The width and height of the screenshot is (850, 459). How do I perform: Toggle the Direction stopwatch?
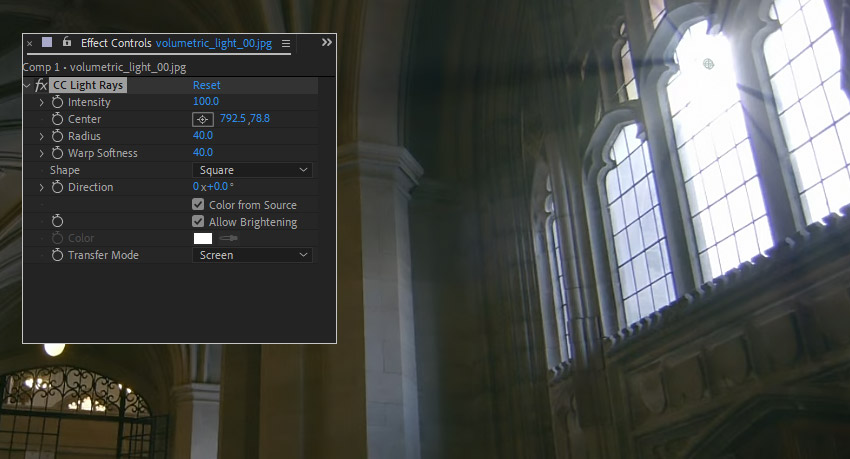(x=57, y=187)
